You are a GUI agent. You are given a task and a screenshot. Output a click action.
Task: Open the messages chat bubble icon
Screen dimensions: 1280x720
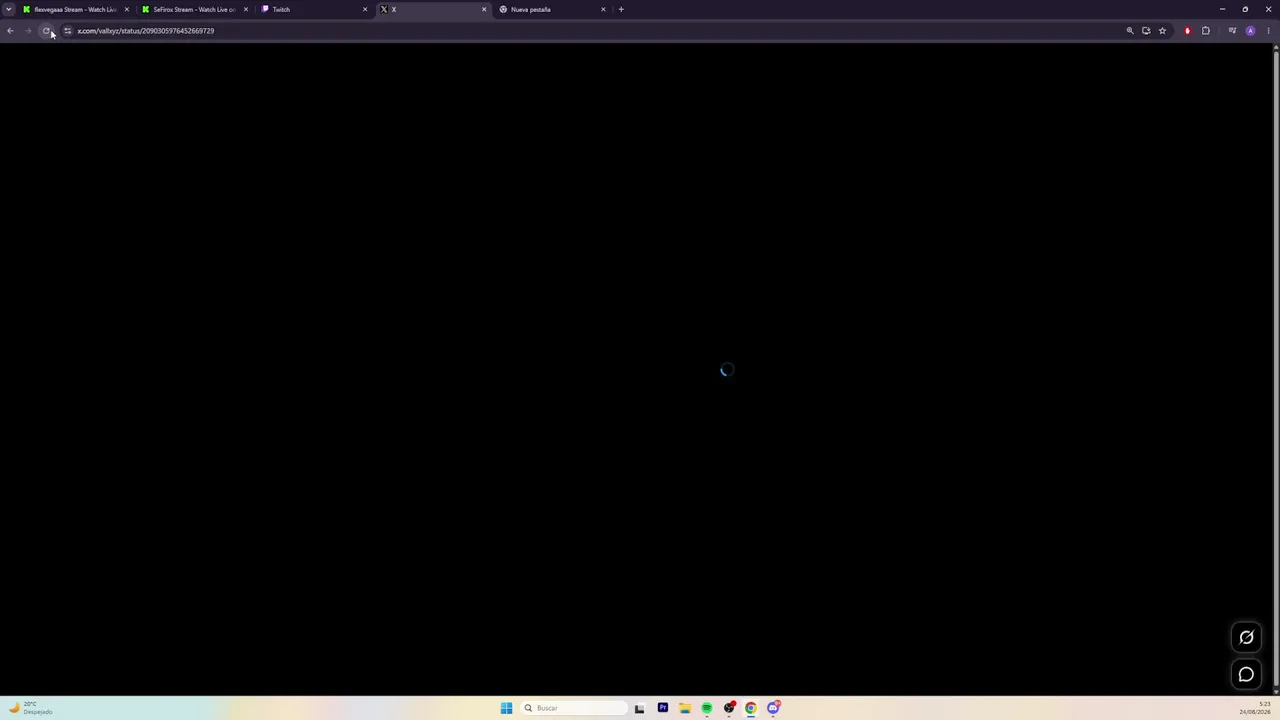[x=1246, y=675]
